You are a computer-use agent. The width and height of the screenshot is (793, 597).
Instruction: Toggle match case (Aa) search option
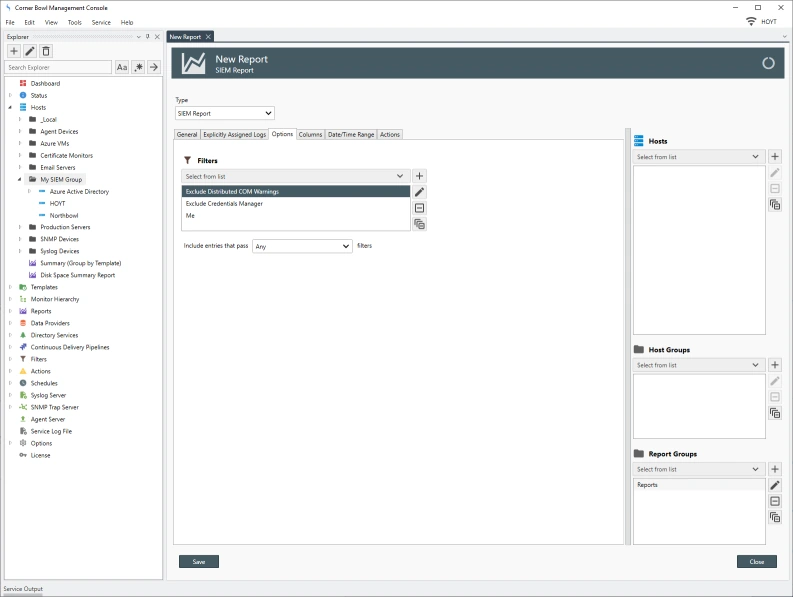[122, 67]
